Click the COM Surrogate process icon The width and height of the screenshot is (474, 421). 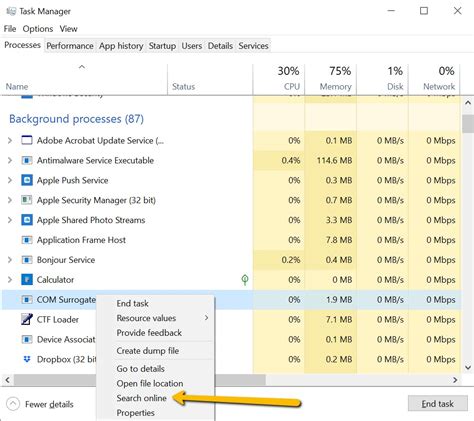27,300
